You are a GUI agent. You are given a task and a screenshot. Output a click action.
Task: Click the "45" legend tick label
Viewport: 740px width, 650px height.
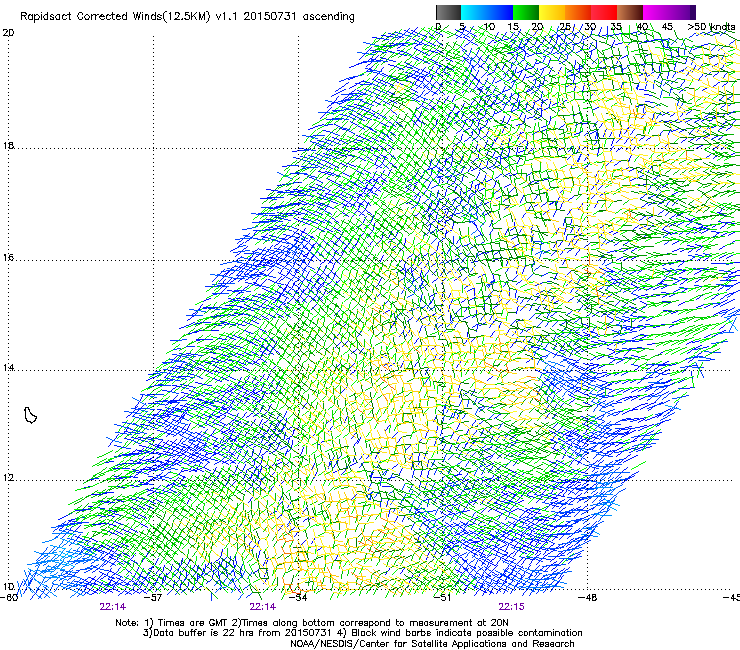pyautogui.click(x=667, y=26)
